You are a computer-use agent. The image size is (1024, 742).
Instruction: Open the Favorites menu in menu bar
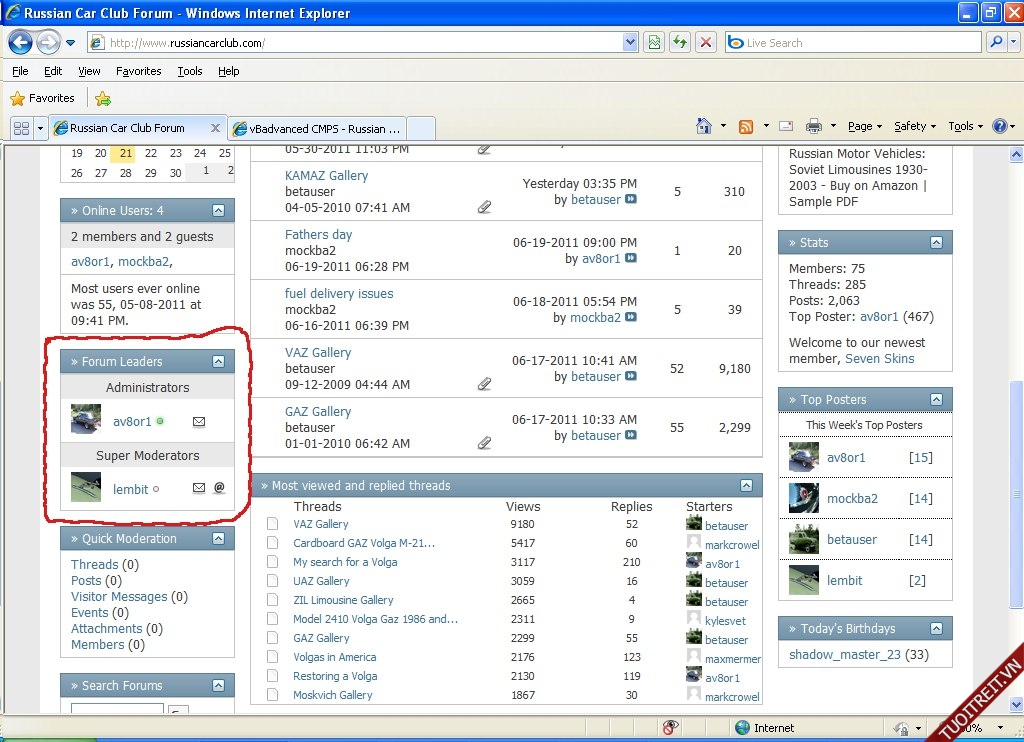pos(138,71)
